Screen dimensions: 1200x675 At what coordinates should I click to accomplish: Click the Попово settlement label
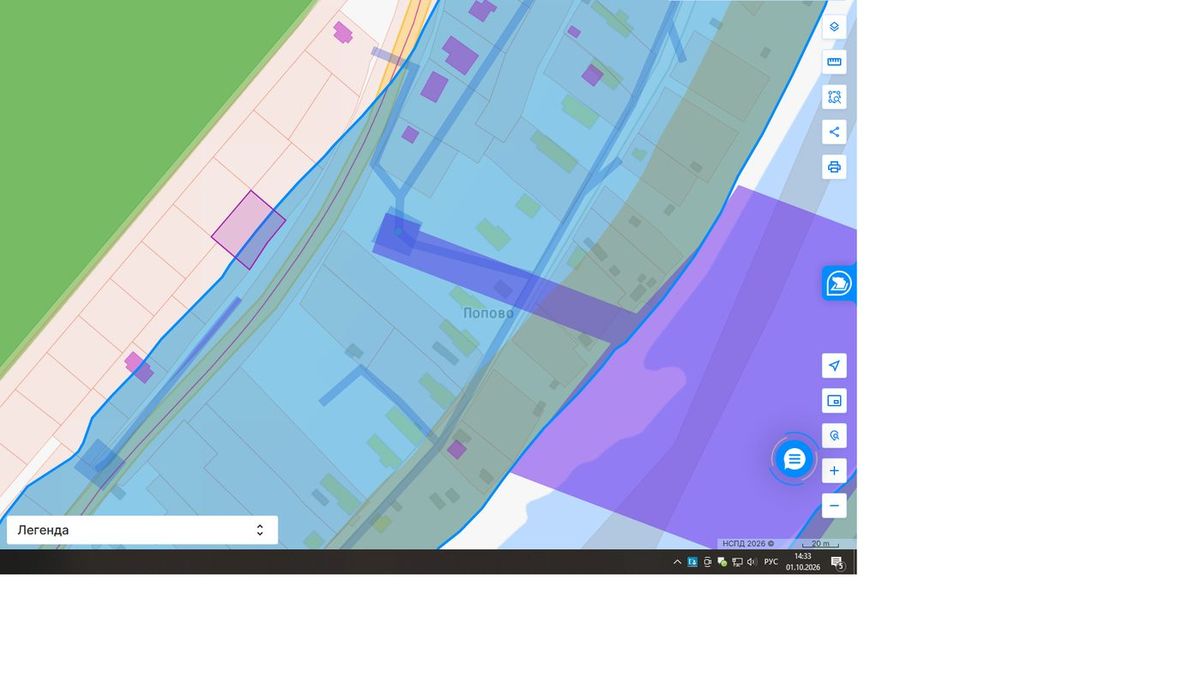(x=488, y=313)
